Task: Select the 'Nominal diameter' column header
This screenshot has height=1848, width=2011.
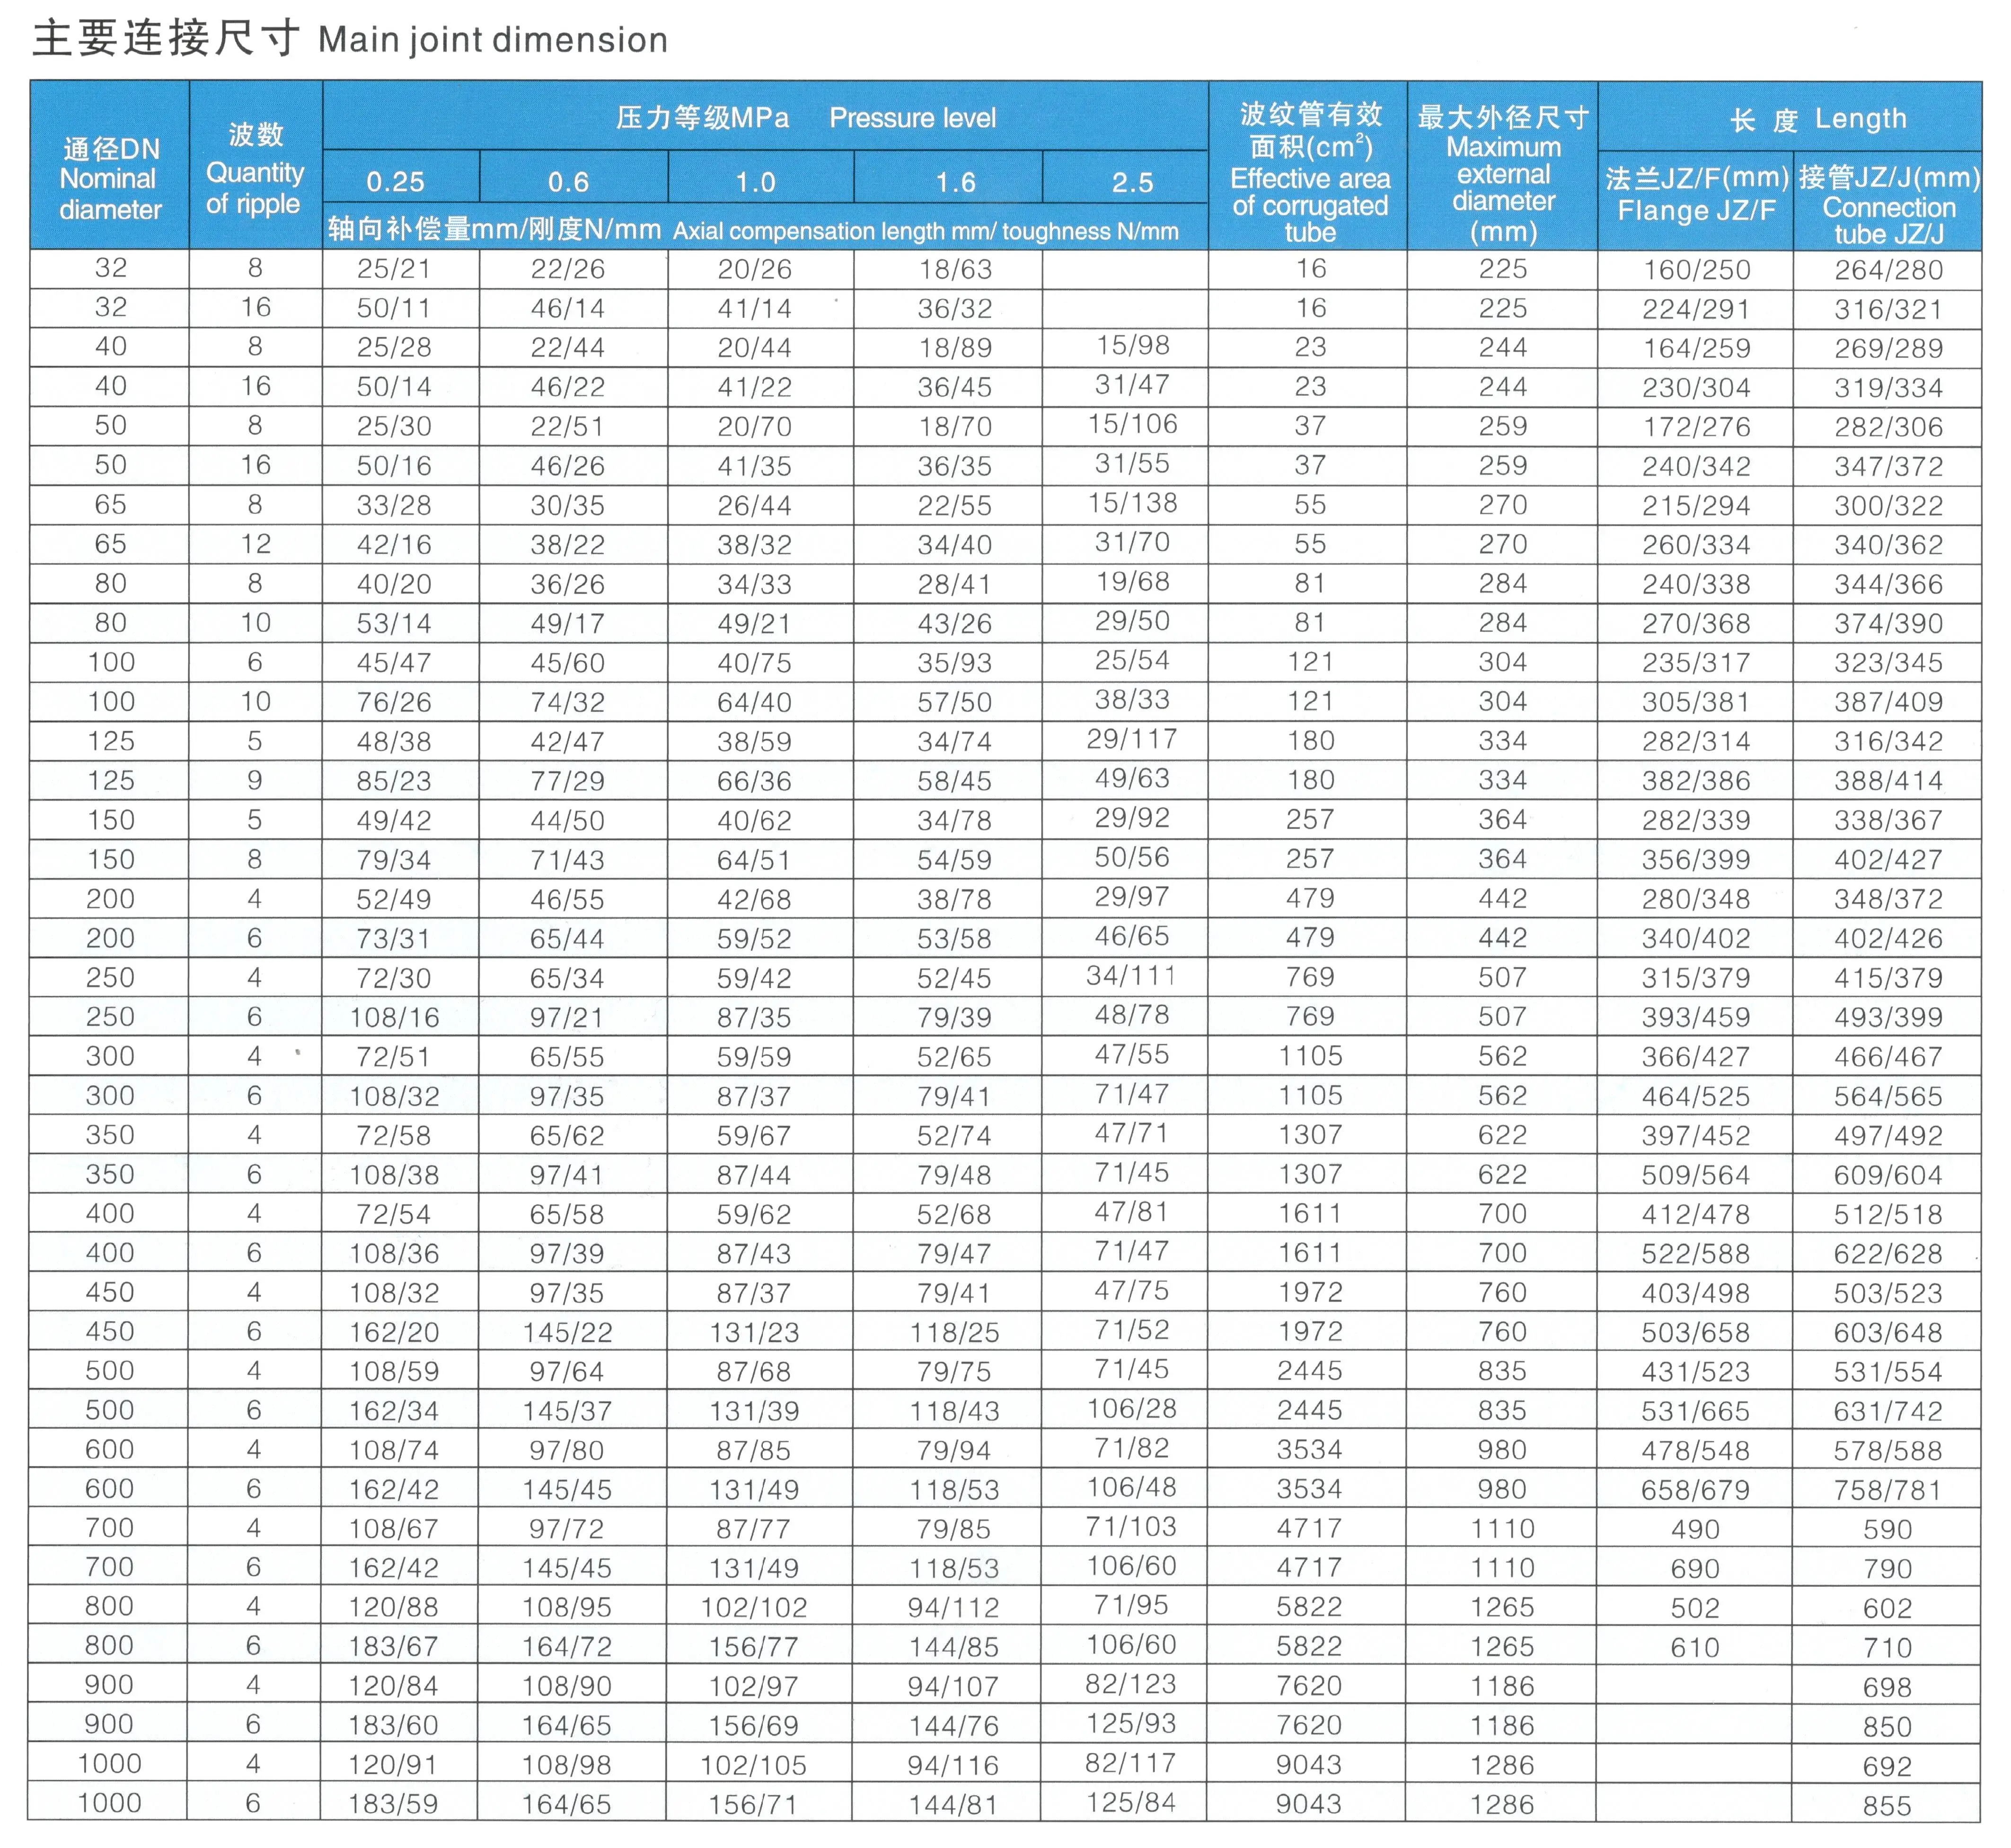Action: (x=110, y=166)
